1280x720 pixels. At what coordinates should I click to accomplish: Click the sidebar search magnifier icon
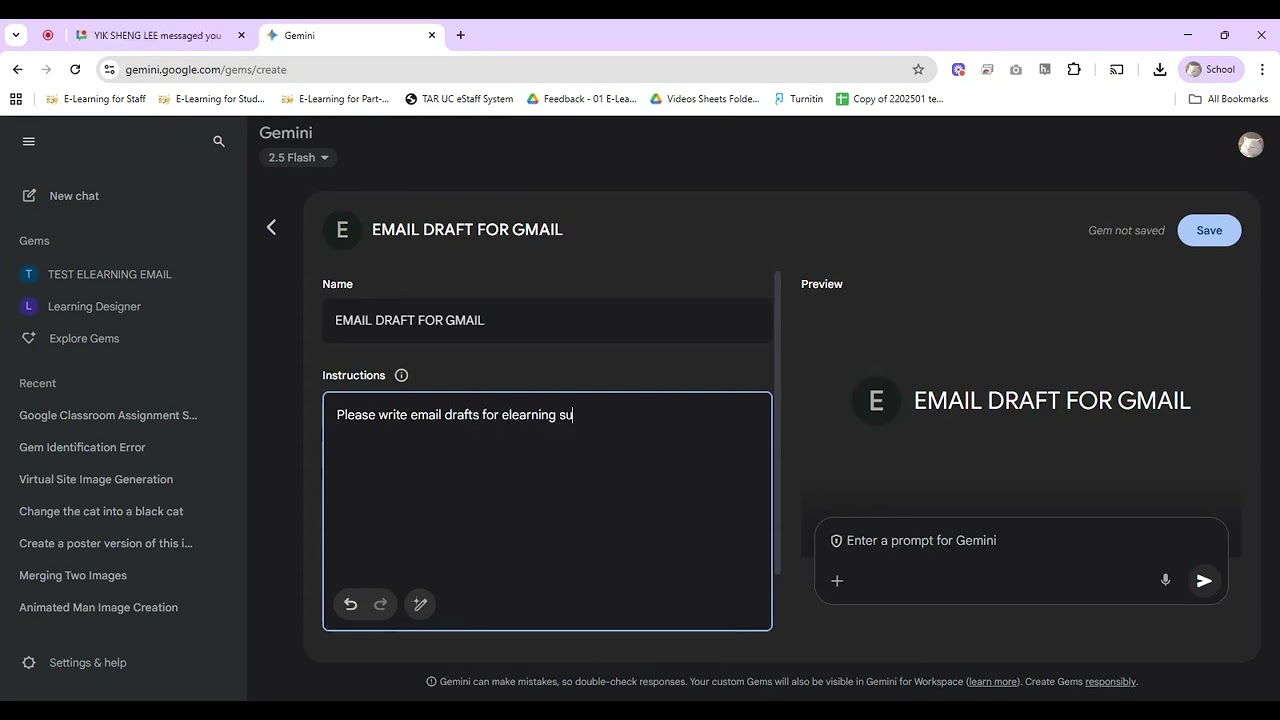pyautogui.click(x=219, y=142)
